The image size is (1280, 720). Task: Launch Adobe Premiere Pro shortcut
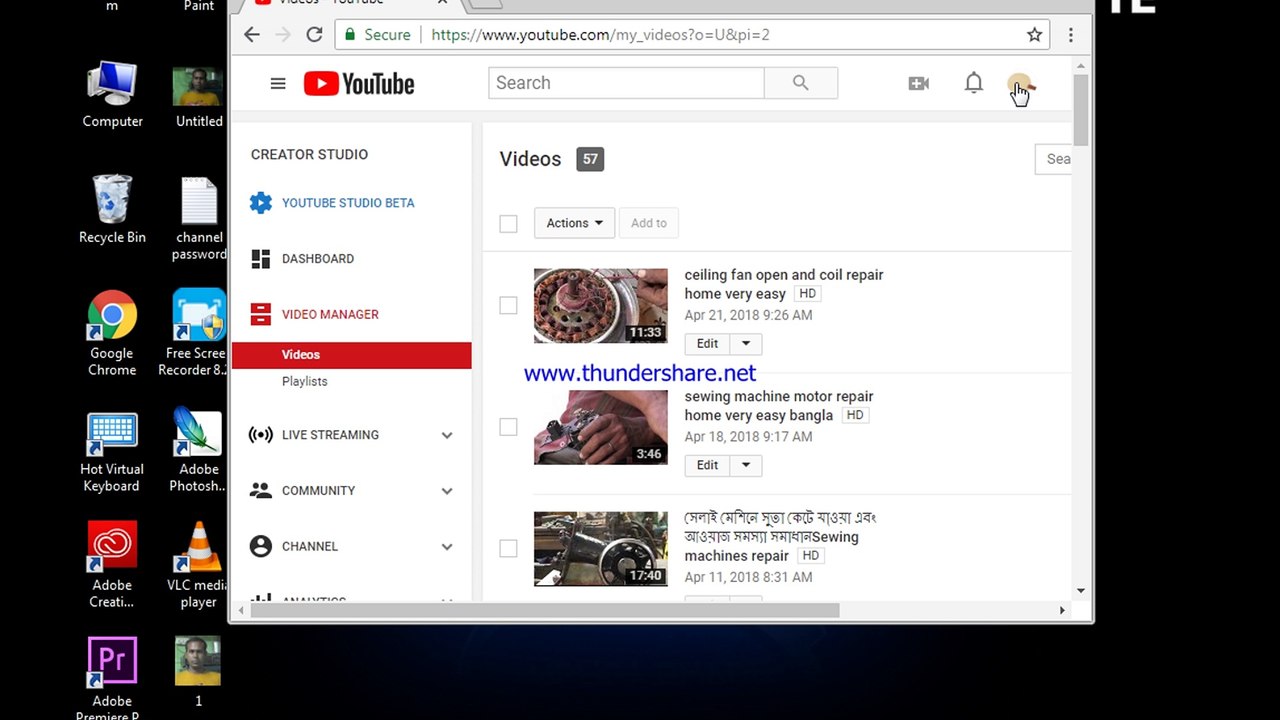point(112,677)
